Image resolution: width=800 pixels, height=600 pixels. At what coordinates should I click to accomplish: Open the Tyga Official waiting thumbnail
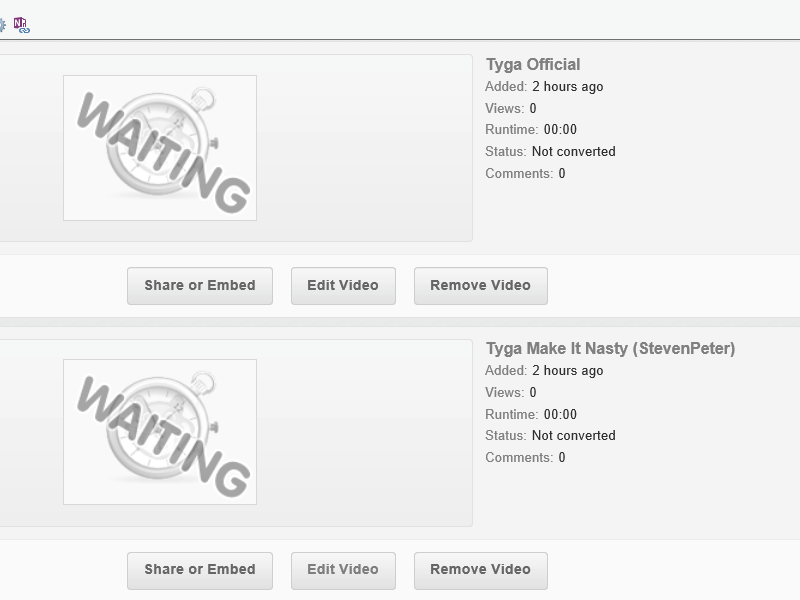point(160,148)
